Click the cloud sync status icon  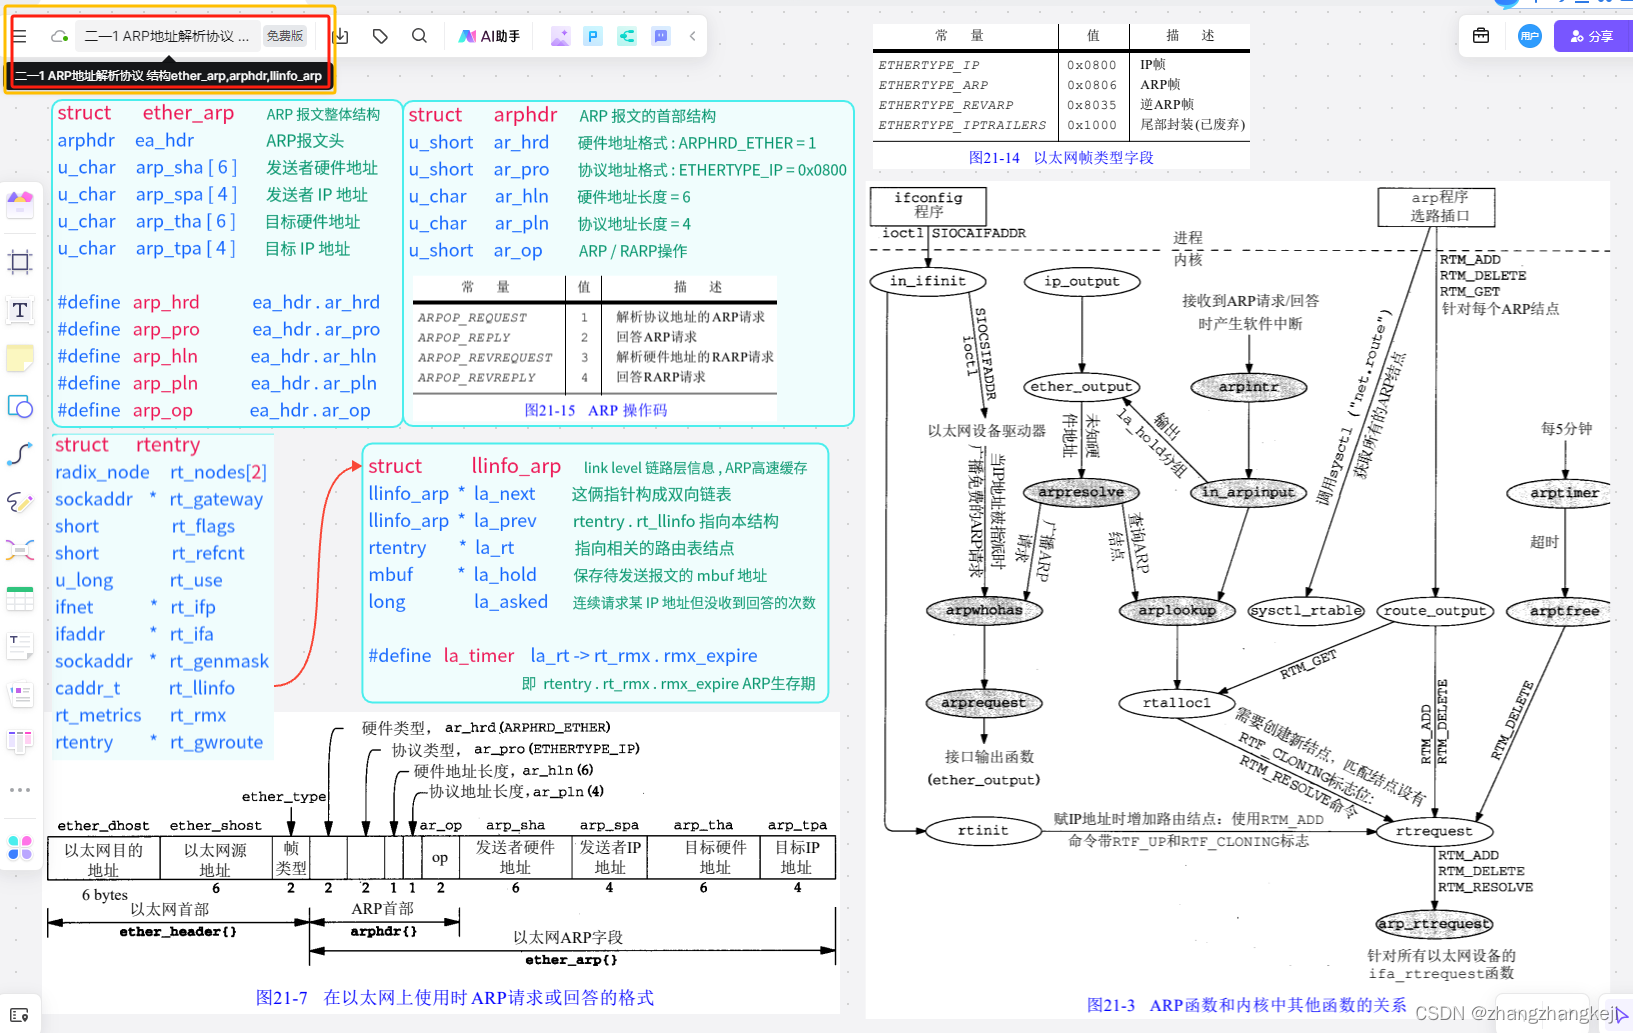coord(60,36)
